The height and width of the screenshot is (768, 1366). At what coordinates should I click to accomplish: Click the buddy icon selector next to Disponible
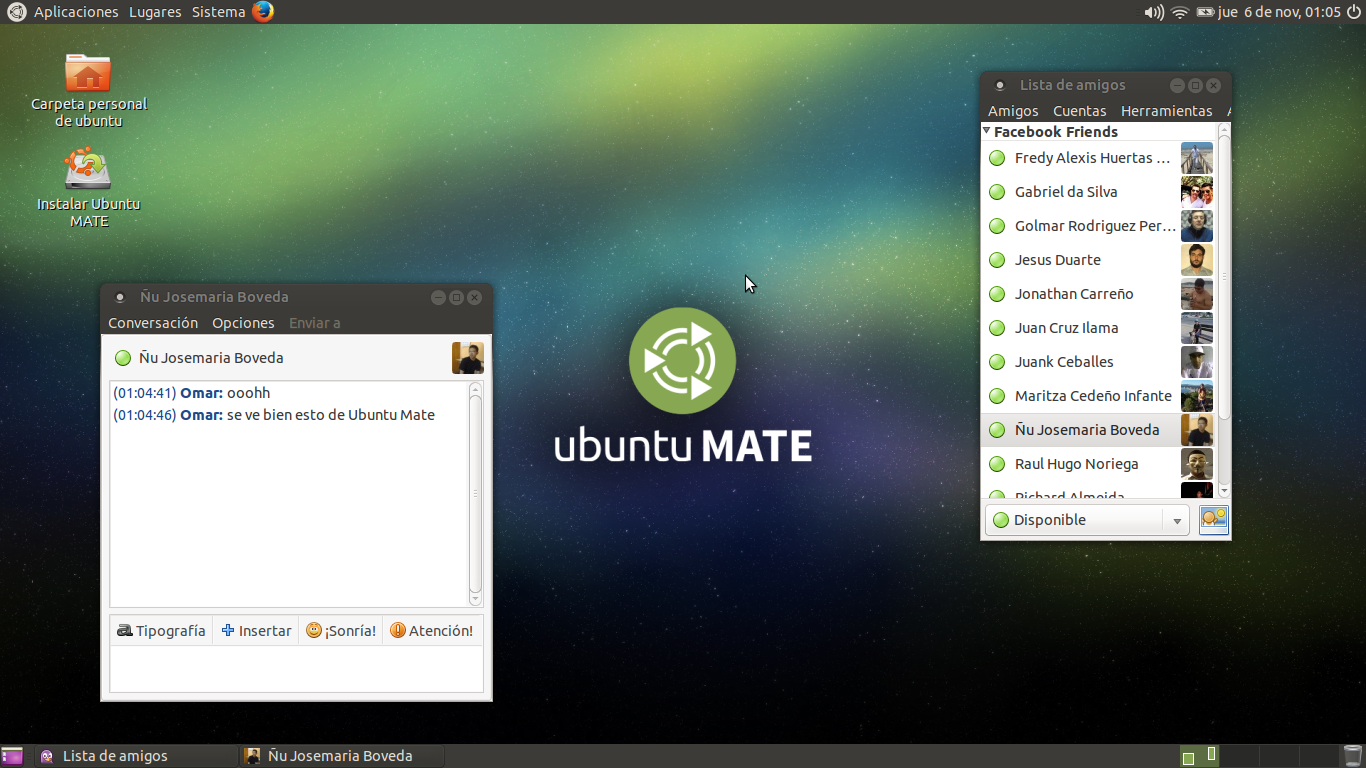tap(1214, 520)
